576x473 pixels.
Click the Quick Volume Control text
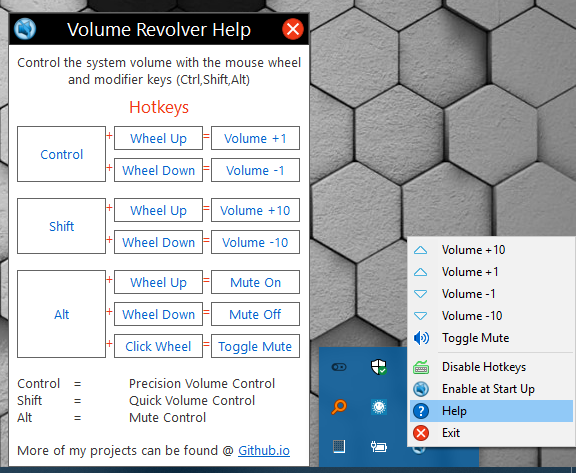click(192, 400)
